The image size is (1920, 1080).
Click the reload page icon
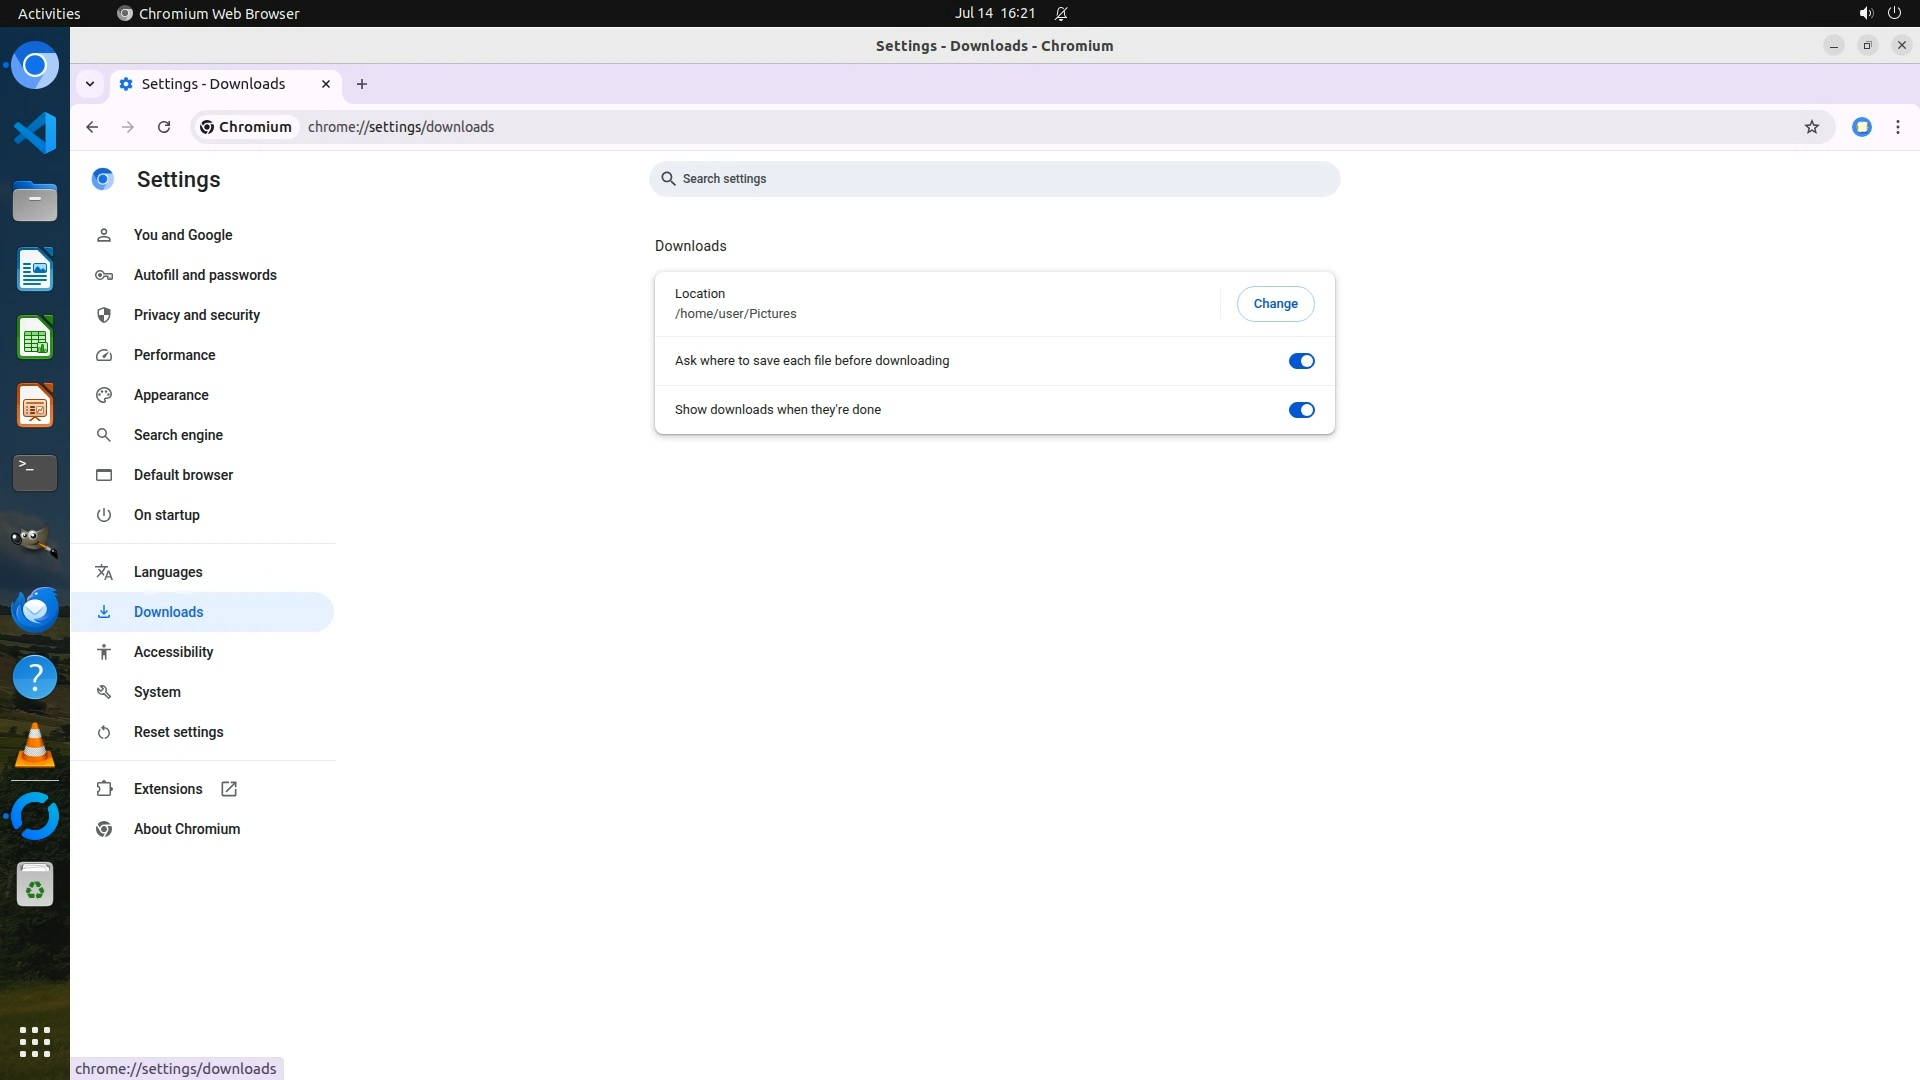[x=164, y=127]
